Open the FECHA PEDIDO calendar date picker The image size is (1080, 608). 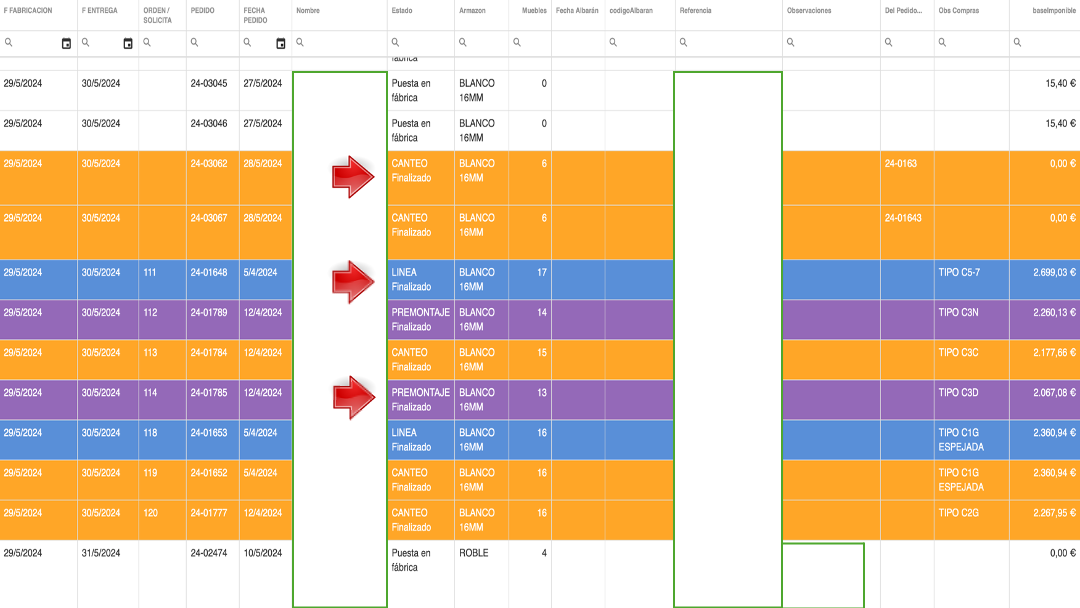pyautogui.click(x=280, y=43)
